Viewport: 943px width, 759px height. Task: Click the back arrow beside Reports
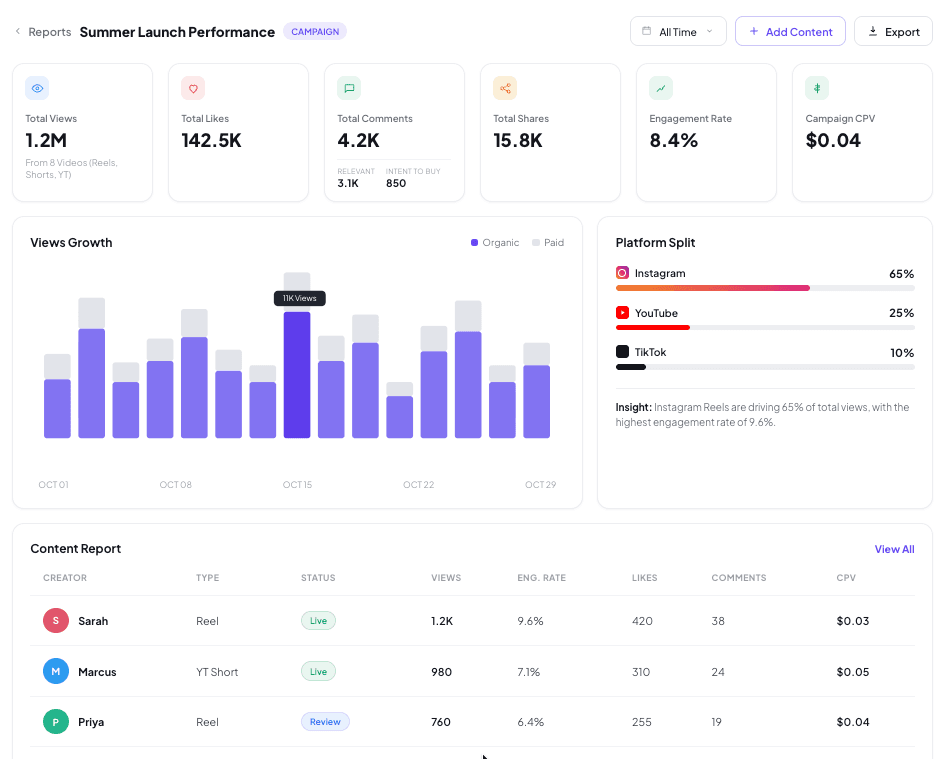coord(17,31)
